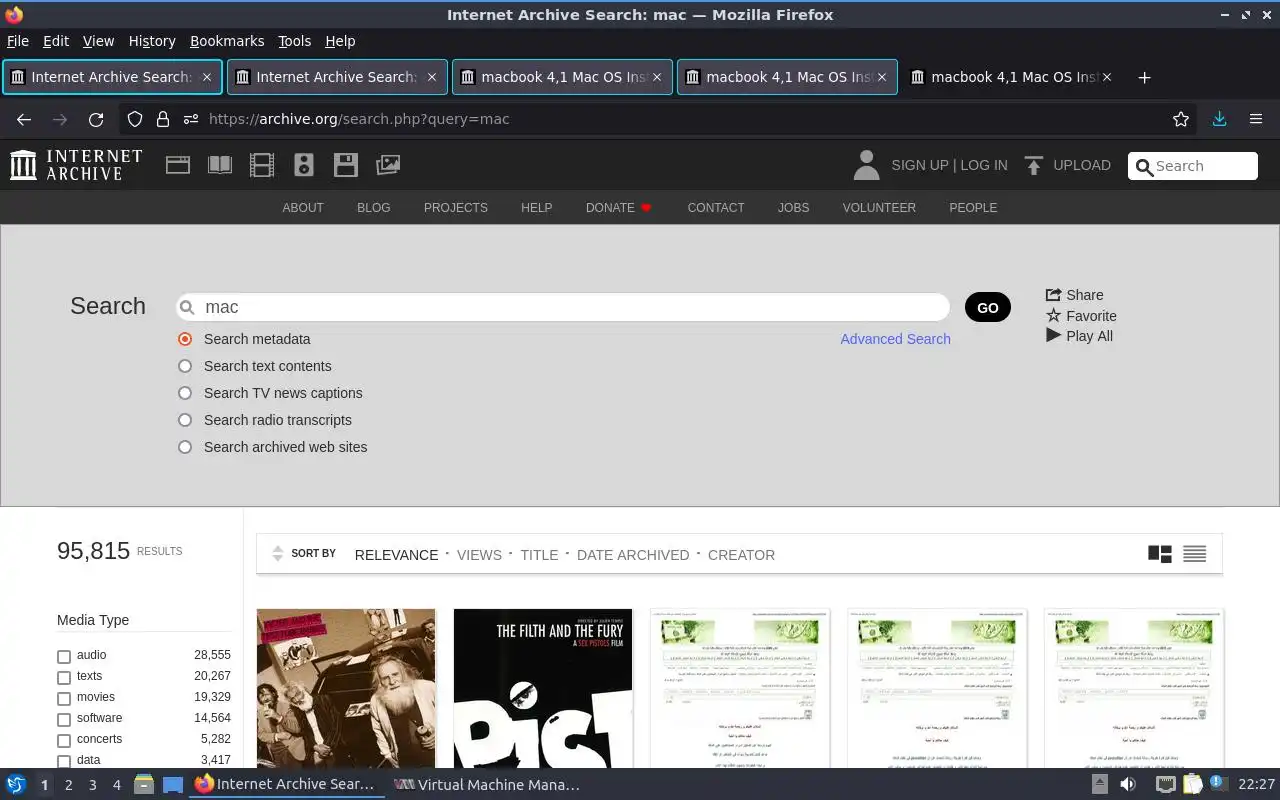Click the top-right Search box

[1193, 166]
